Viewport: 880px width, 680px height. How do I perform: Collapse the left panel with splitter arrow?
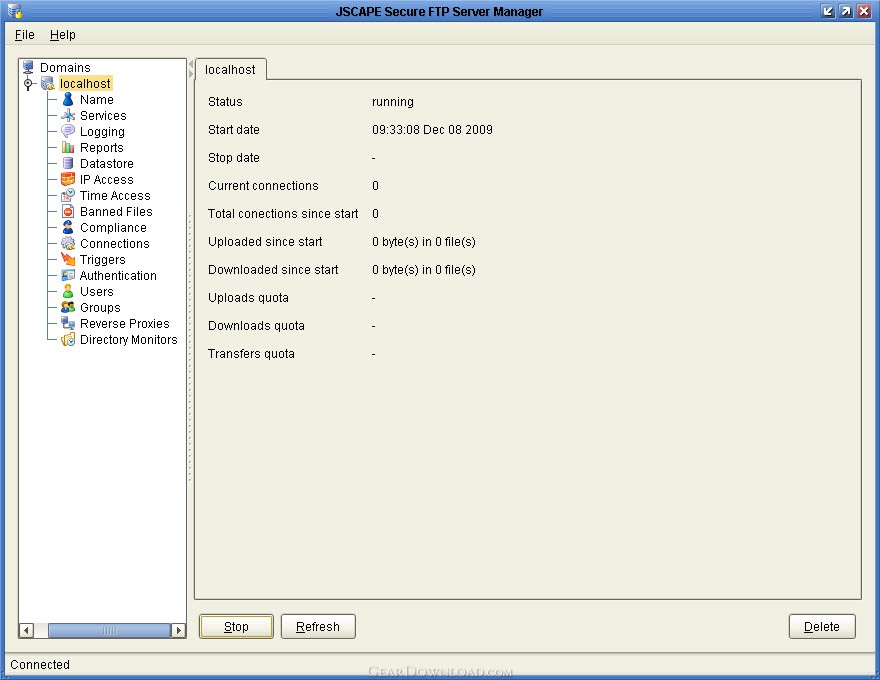click(x=191, y=65)
